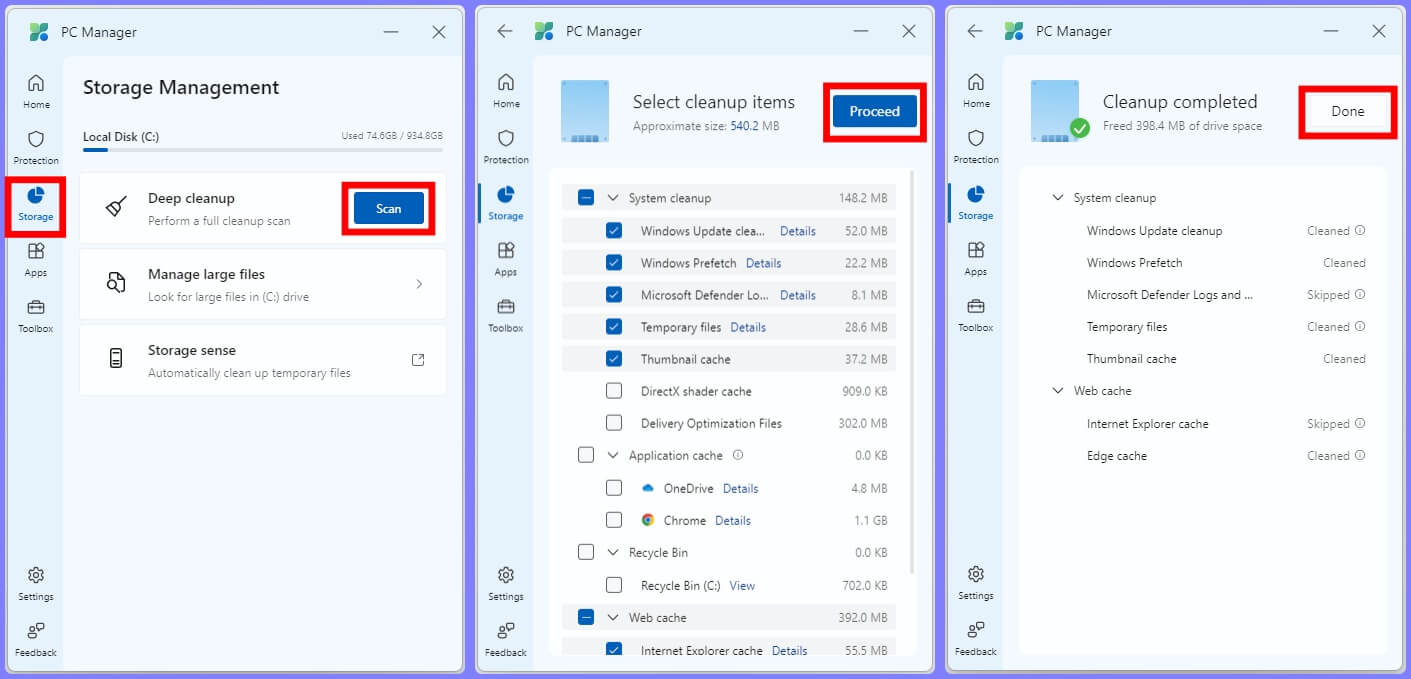This screenshot has width=1411, height=679.
Task: Click Home icon in the middle window sidebar
Action: tap(506, 82)
